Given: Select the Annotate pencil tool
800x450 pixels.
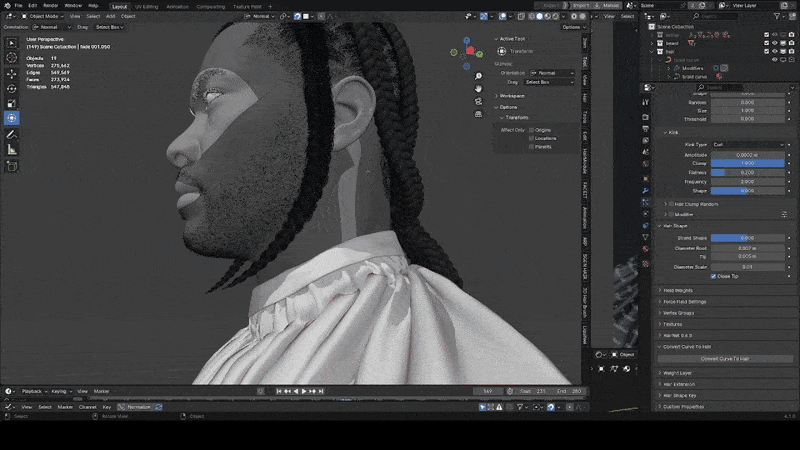Looking at the screenshot, I should click(x=11, y=135).
